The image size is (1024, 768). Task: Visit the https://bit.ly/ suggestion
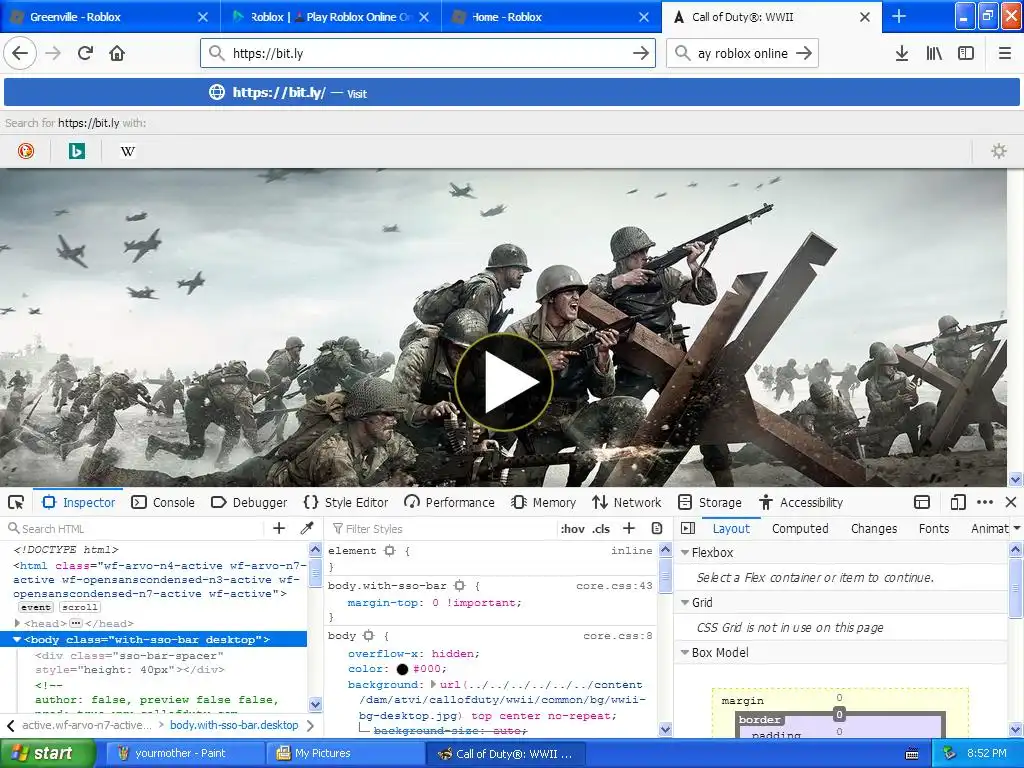click(512, 93)
